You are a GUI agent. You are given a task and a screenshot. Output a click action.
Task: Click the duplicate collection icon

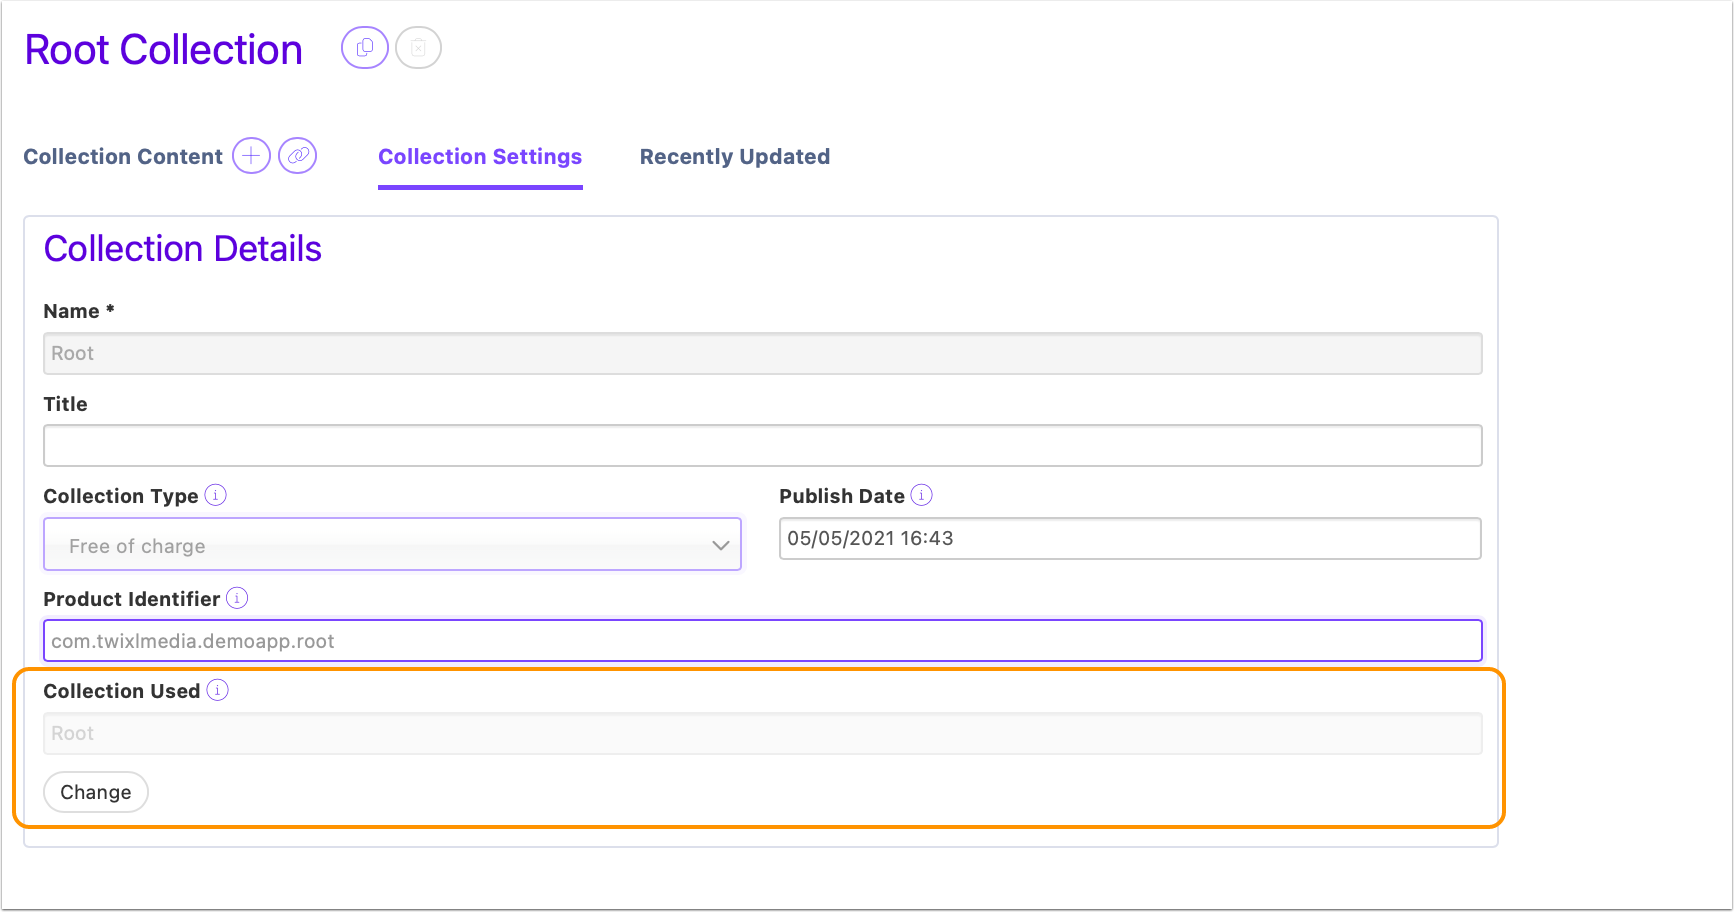coord(365,48)
